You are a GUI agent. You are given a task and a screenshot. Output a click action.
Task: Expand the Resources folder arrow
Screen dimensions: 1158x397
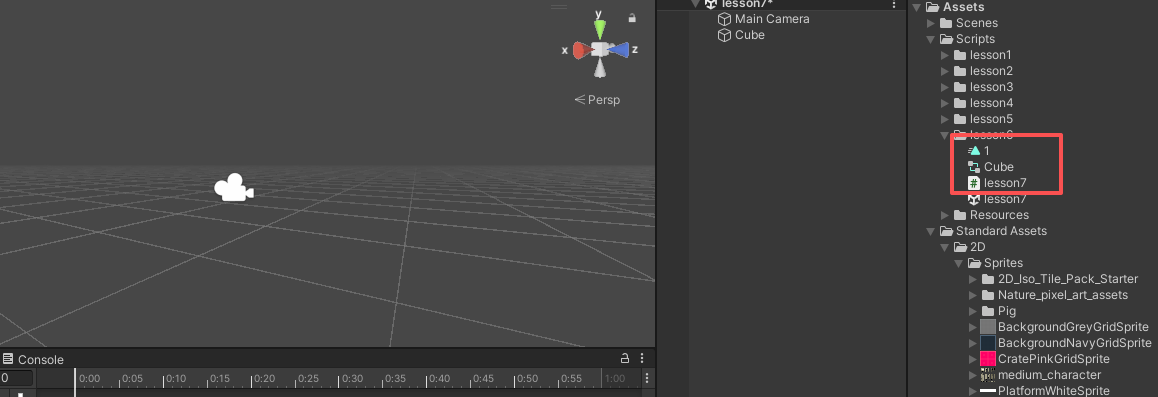pyautogui.click(x=945, y=215)
